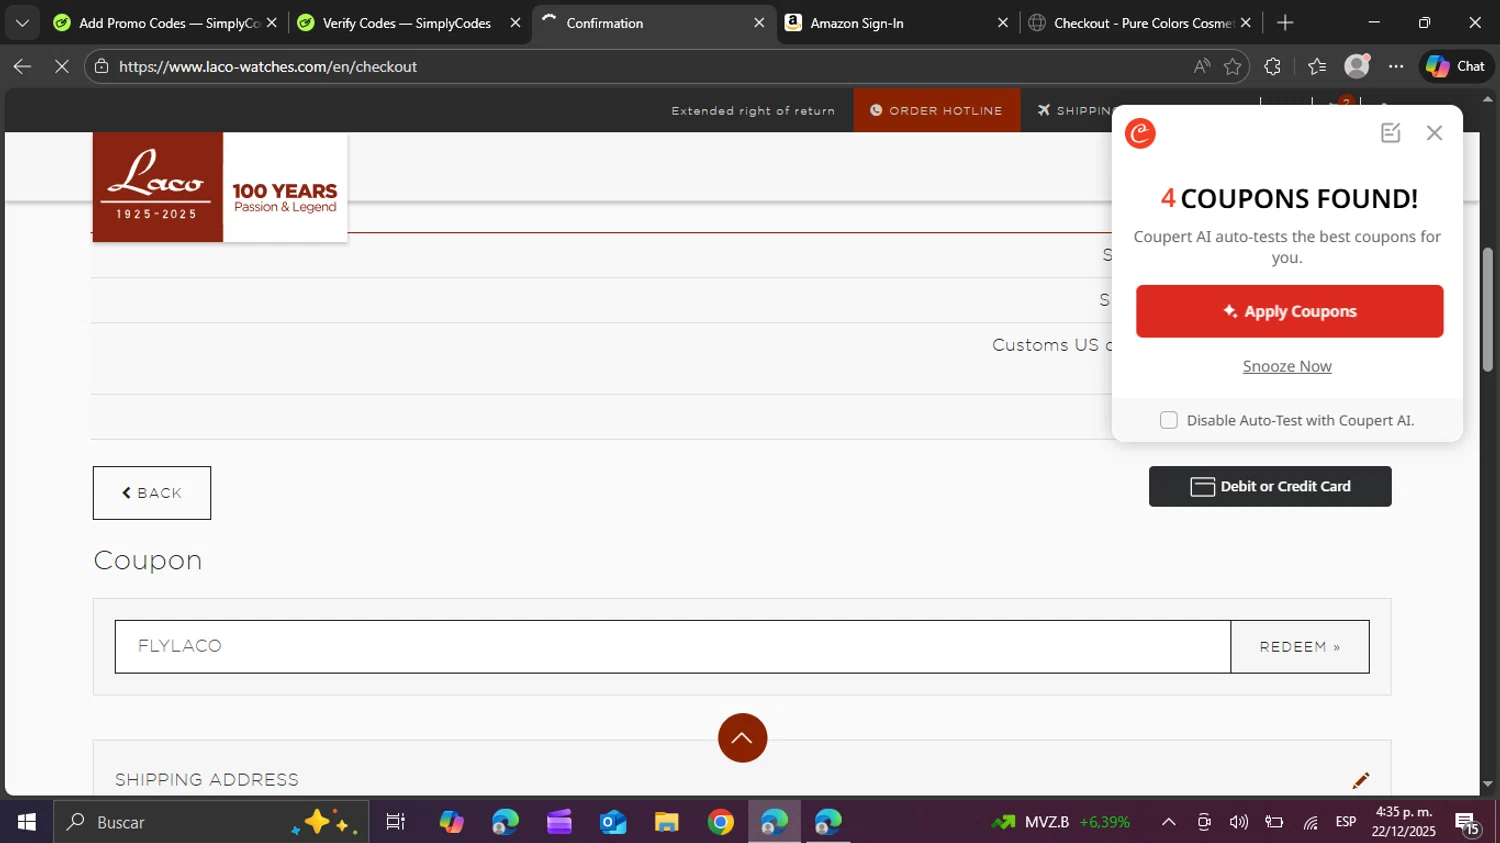Viewport: 1500px width, 843px height.
Task: Open the Favorites list
Action: [x=1317, y=67]
